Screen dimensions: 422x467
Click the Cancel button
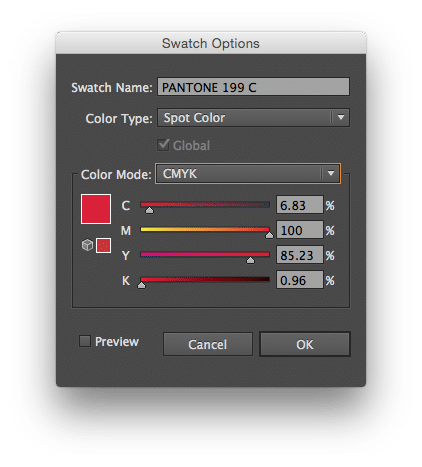208,344
